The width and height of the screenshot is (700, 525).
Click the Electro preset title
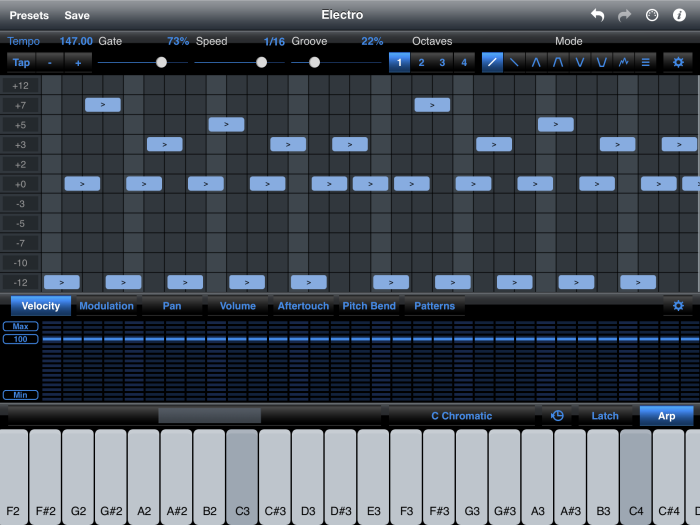(342, 15)
